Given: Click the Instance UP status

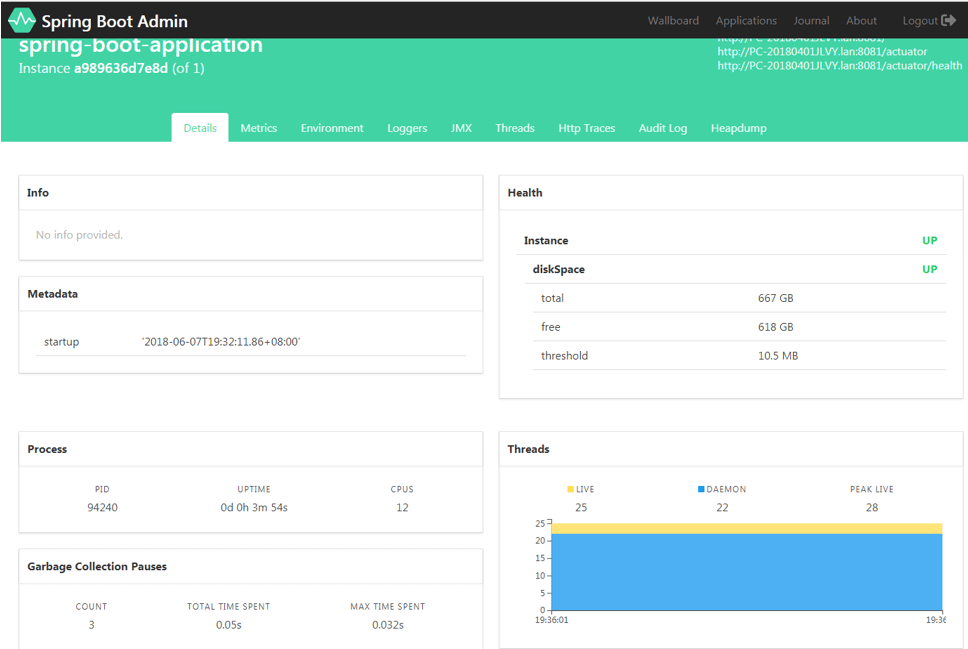Looking at the screenshot, I should pos(929,240).
